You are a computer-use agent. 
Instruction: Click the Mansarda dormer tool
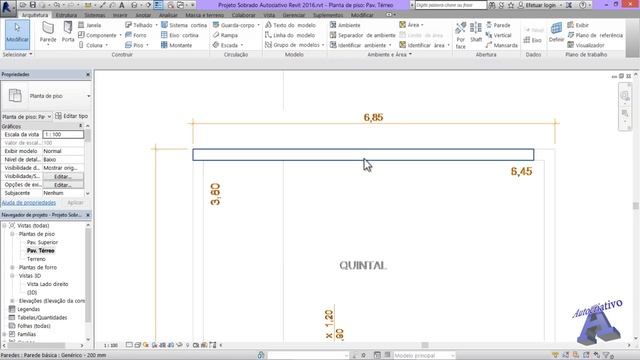pos(502,45)
